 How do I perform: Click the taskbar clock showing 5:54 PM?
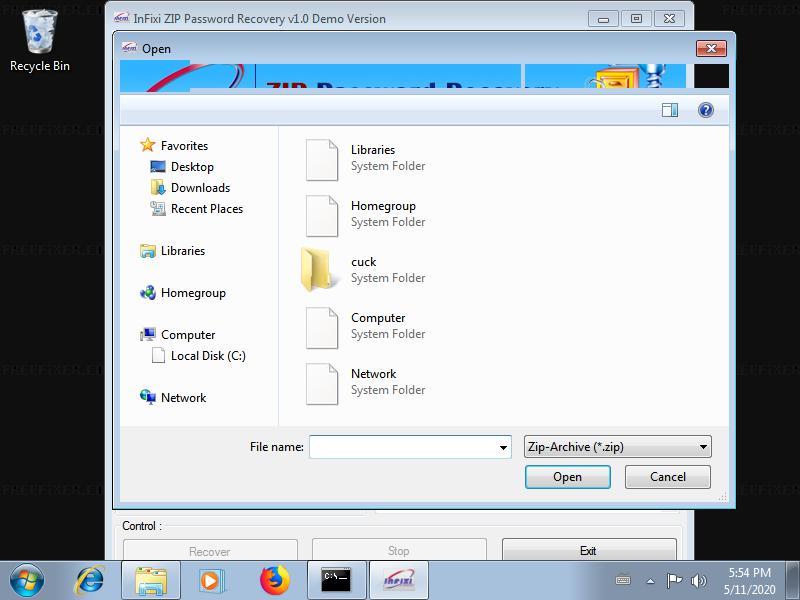pyautogui.click(x=749, y=581)
